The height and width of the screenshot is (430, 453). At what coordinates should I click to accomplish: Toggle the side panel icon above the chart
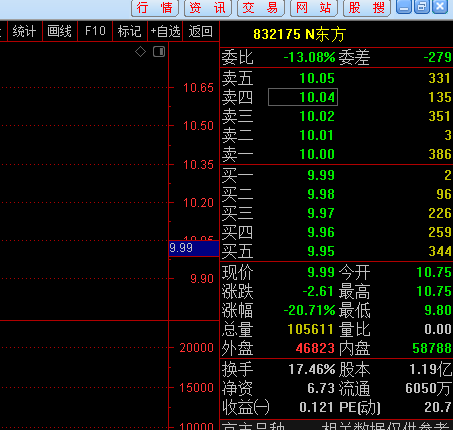(x=159, y=52)
